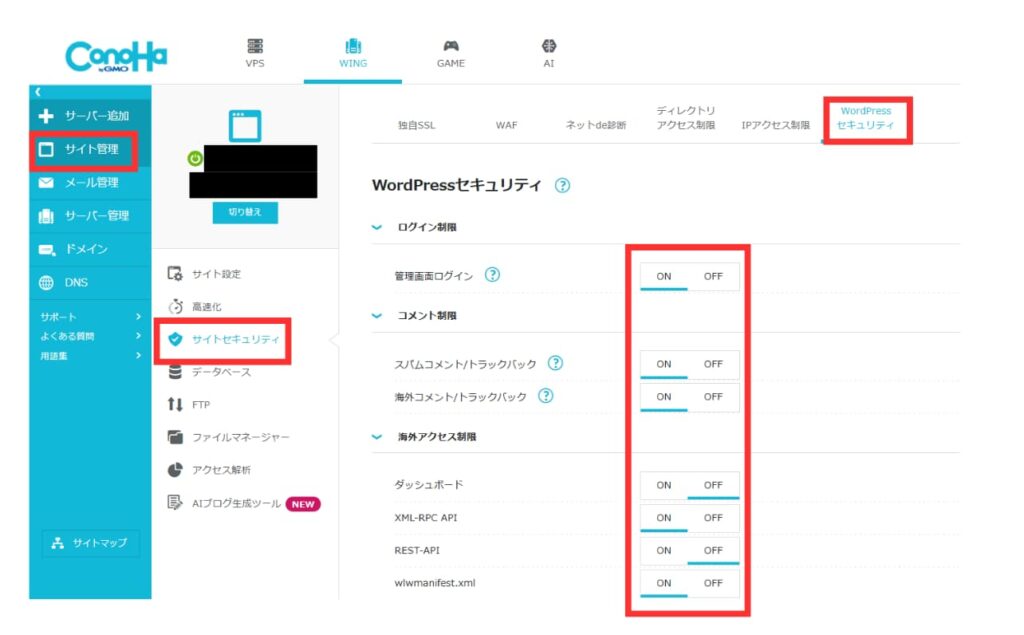Switch to the IPアクセス制限 tab
Viewport: 1024px width, 635px height.
point(775,125)
